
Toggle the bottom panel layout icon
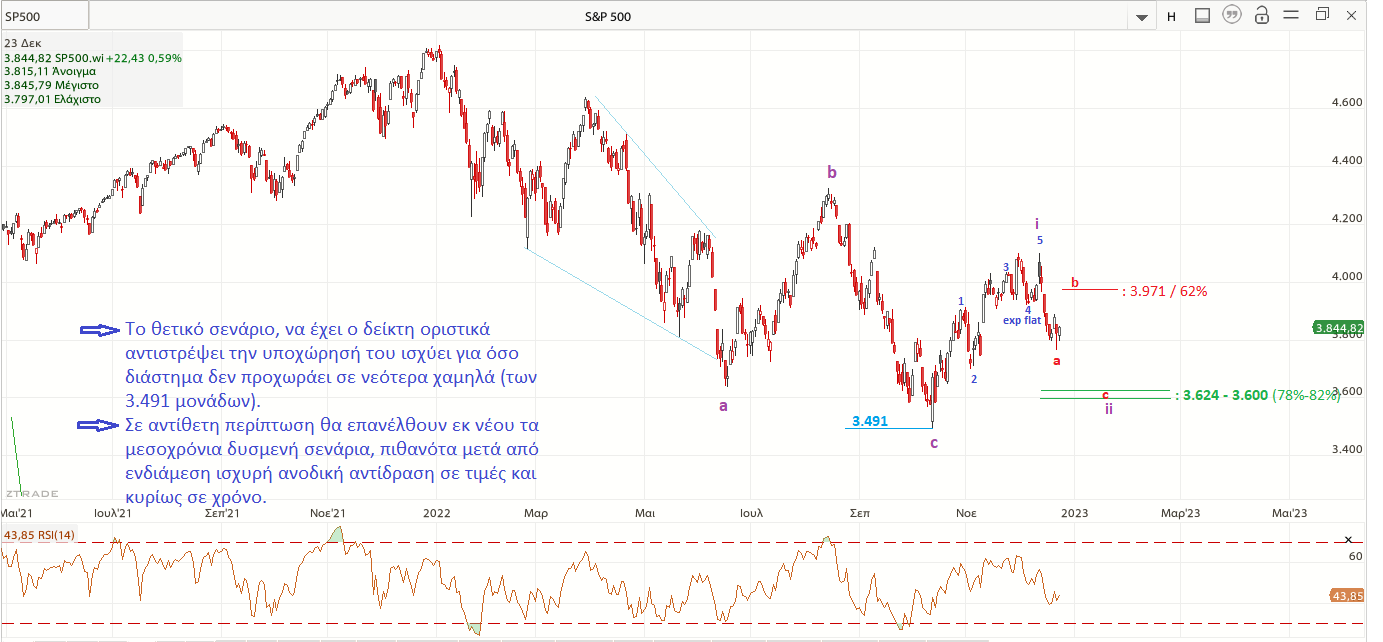[x=1203, y=15]
